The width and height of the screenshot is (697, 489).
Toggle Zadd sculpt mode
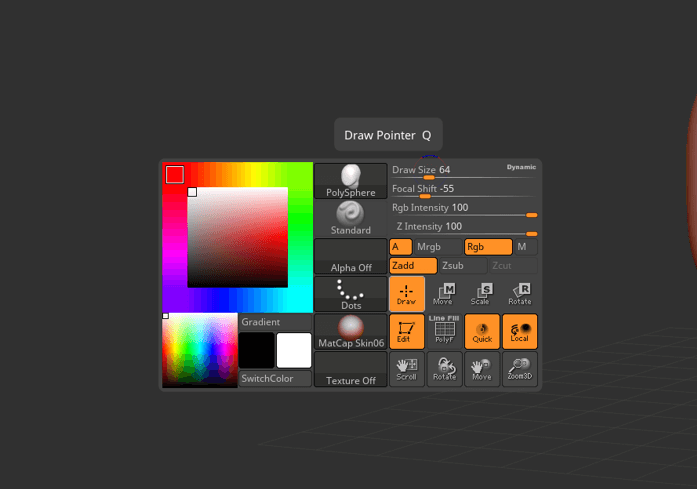[413, 266]
